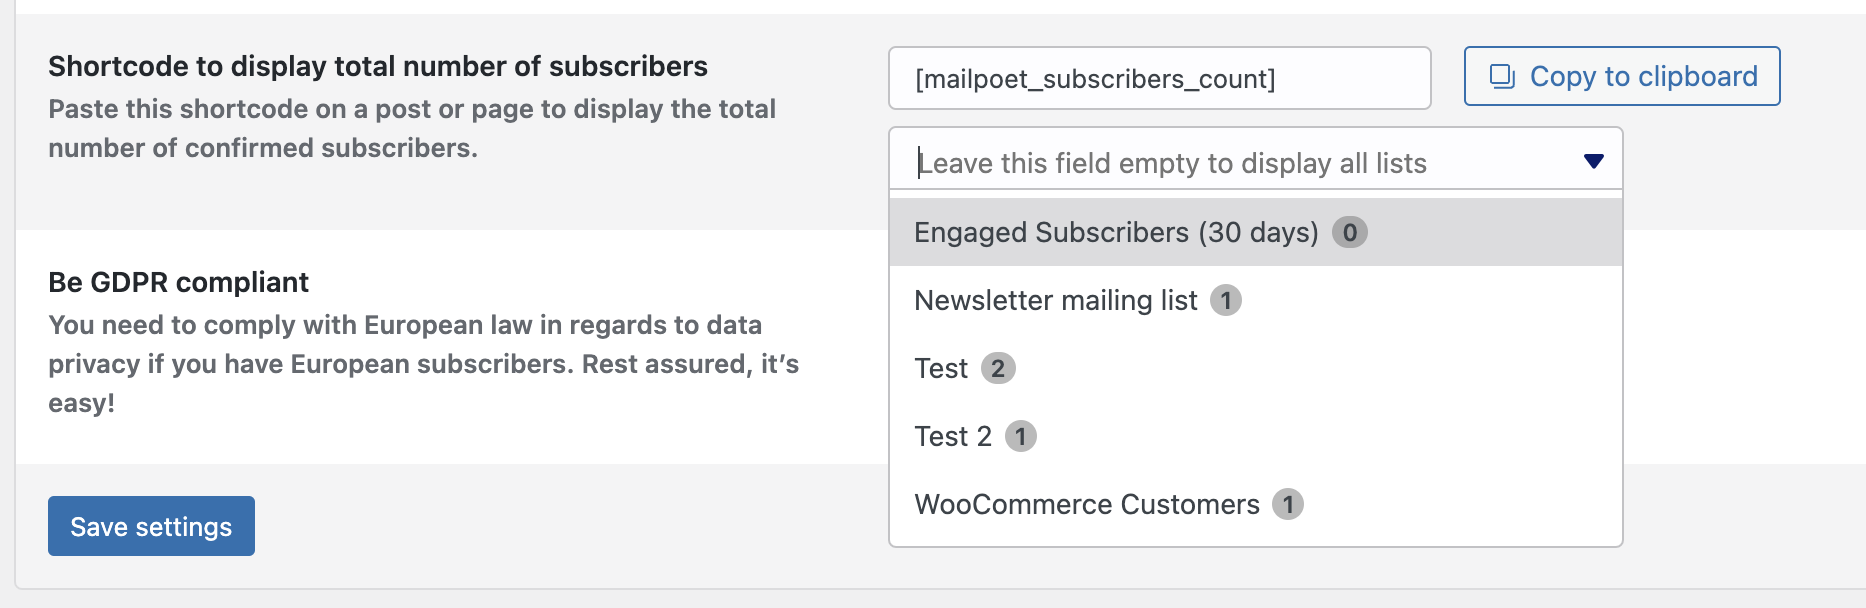Screen dimensions: 1866x608
Task: Pick the Test list option
Action: tap(941, 369)
